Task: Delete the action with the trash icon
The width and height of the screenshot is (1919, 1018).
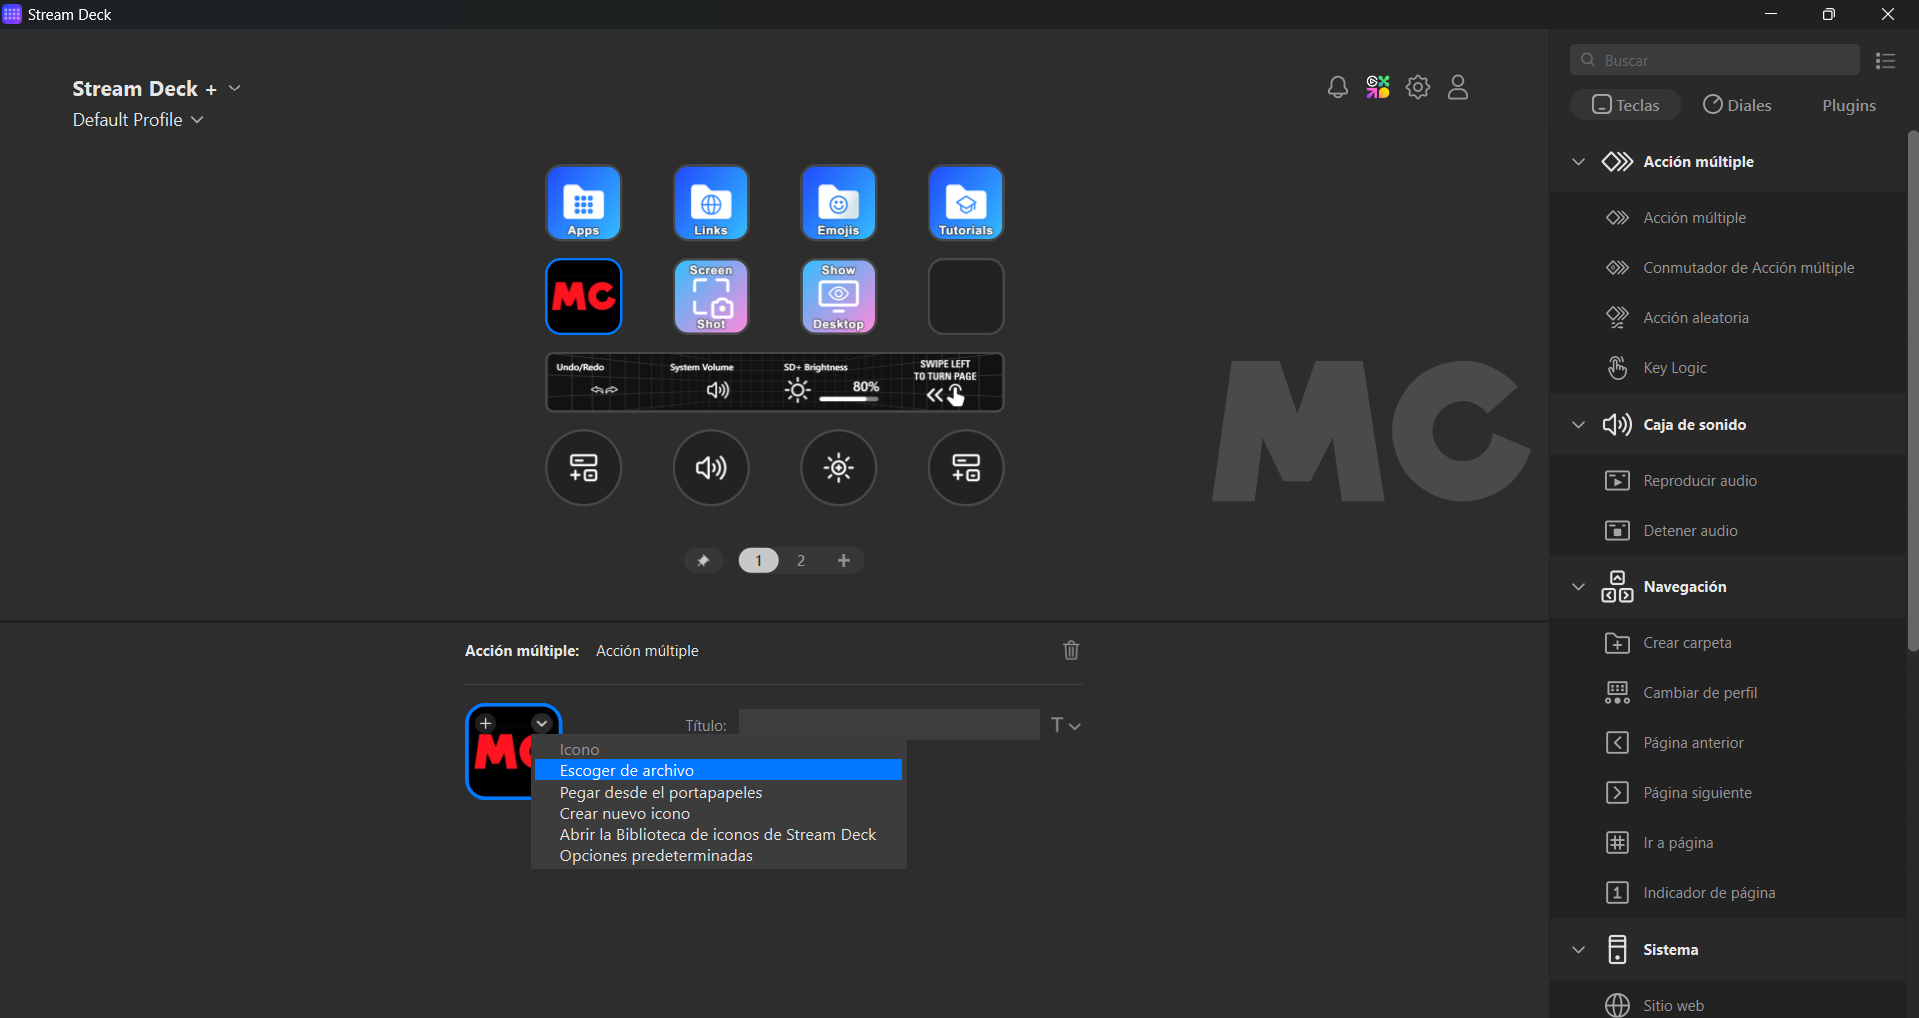Action: click(x=1071, y=651)
